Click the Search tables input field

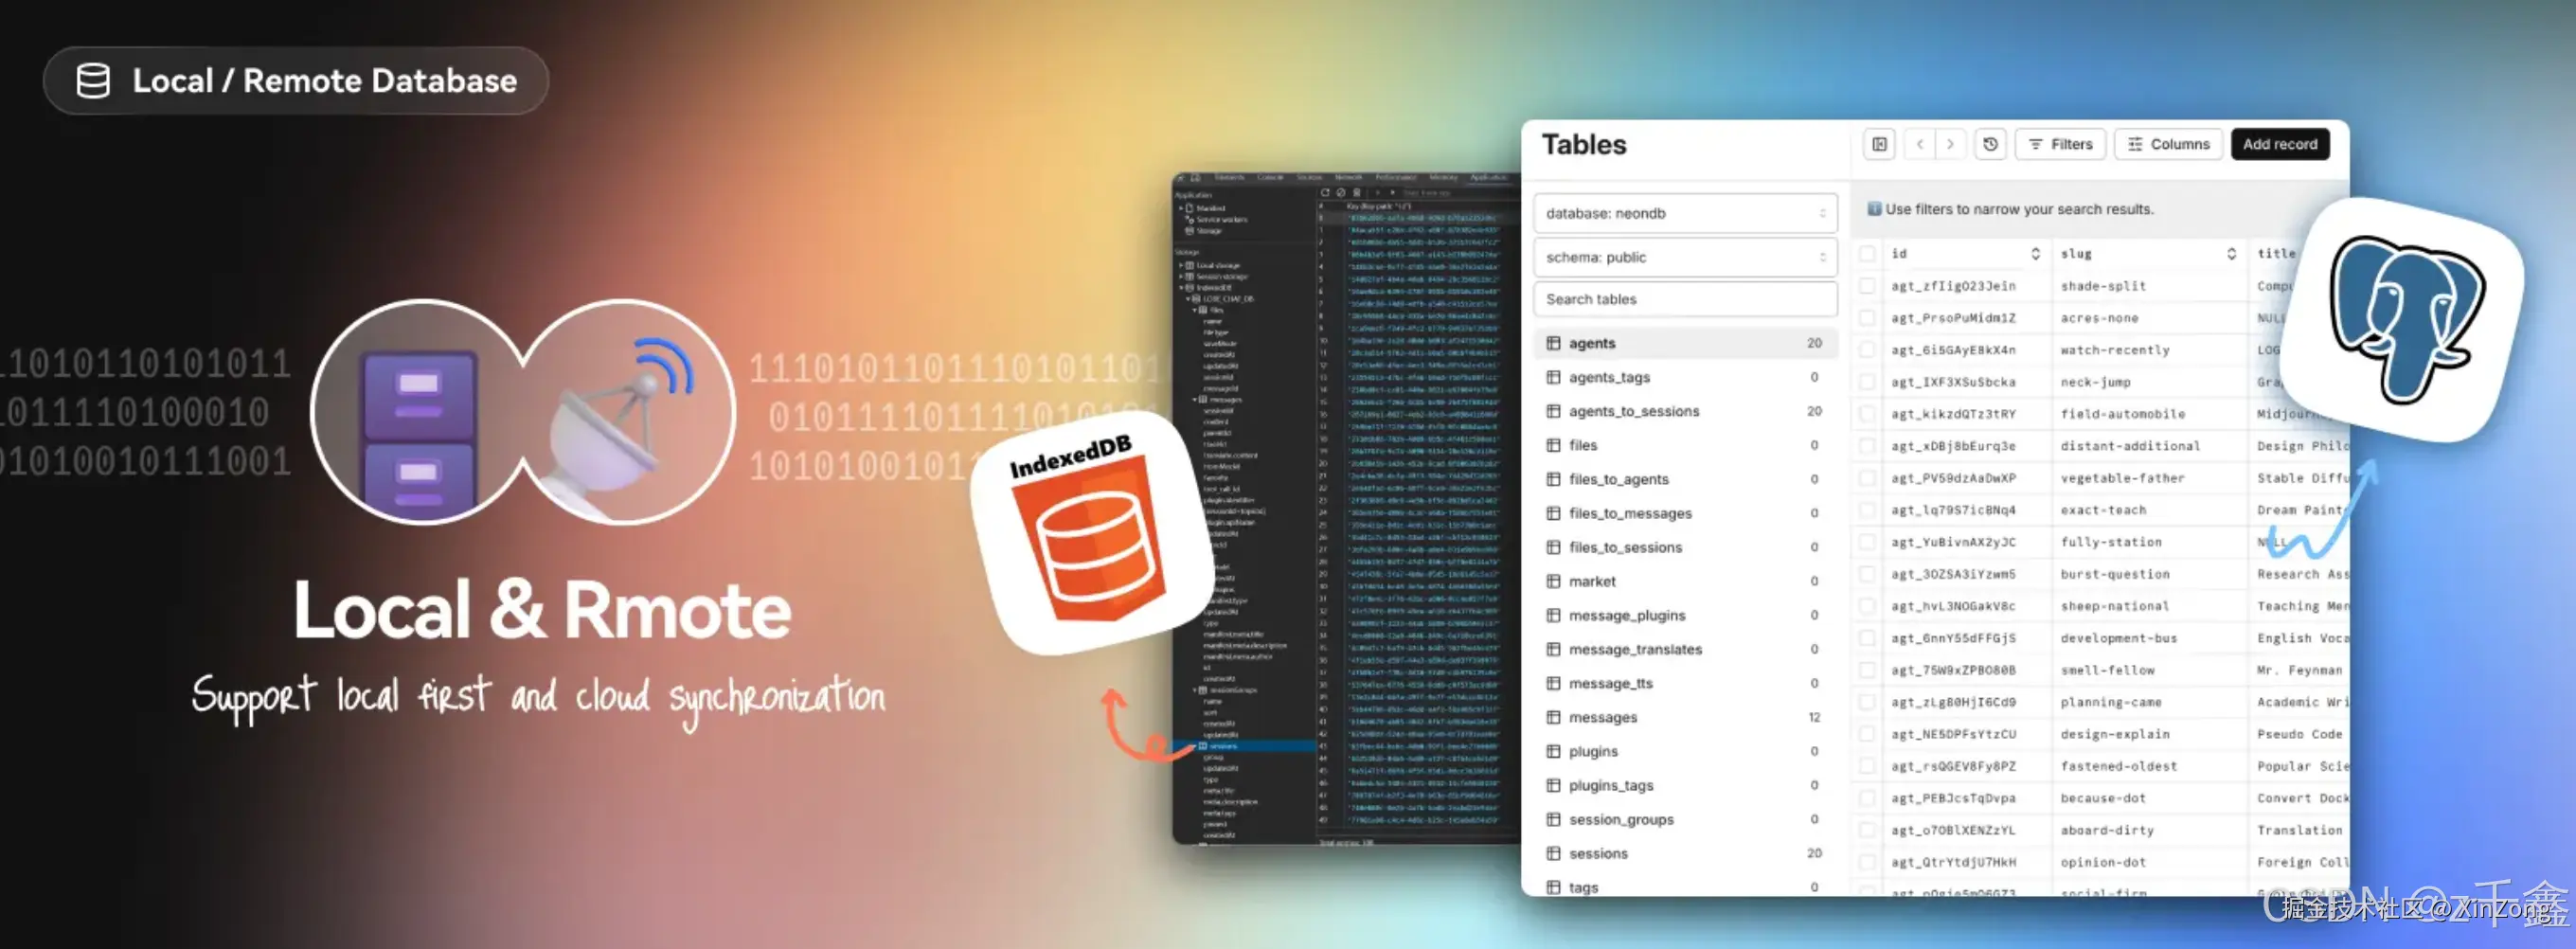click(x=1685, y=299)
